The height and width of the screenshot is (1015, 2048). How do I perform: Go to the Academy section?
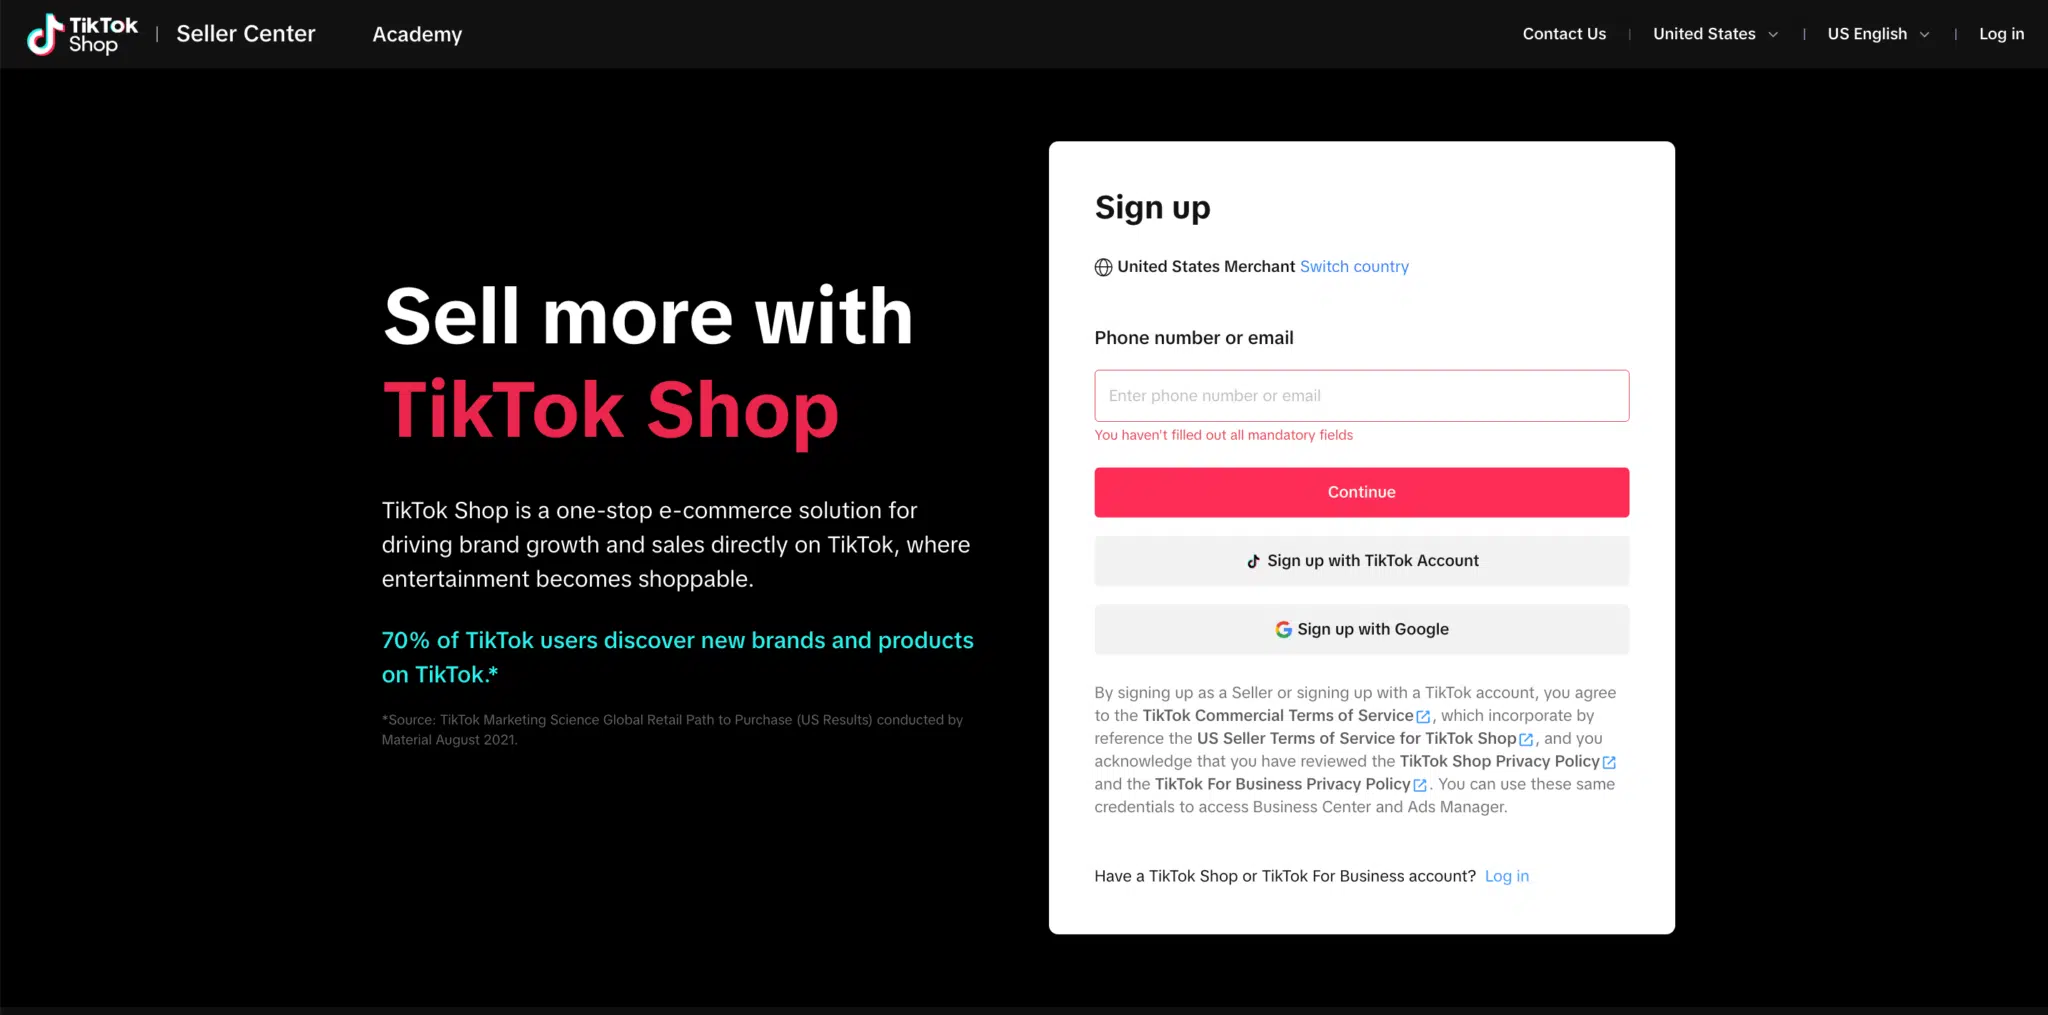point(417,34)
